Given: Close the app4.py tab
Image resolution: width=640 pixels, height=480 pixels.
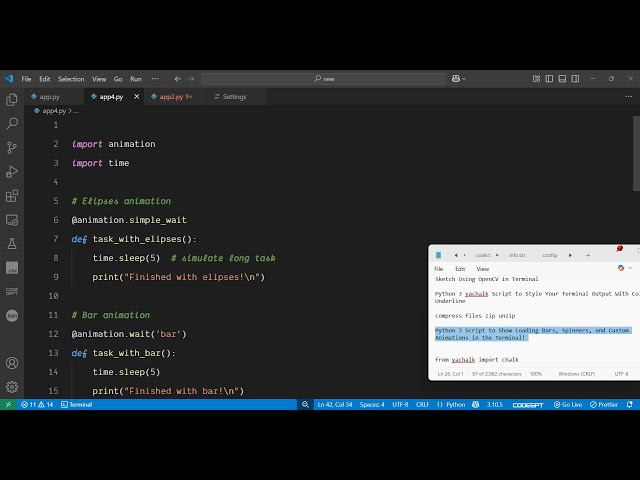Looking at the screenshot, I should click(x=137, y=97).
